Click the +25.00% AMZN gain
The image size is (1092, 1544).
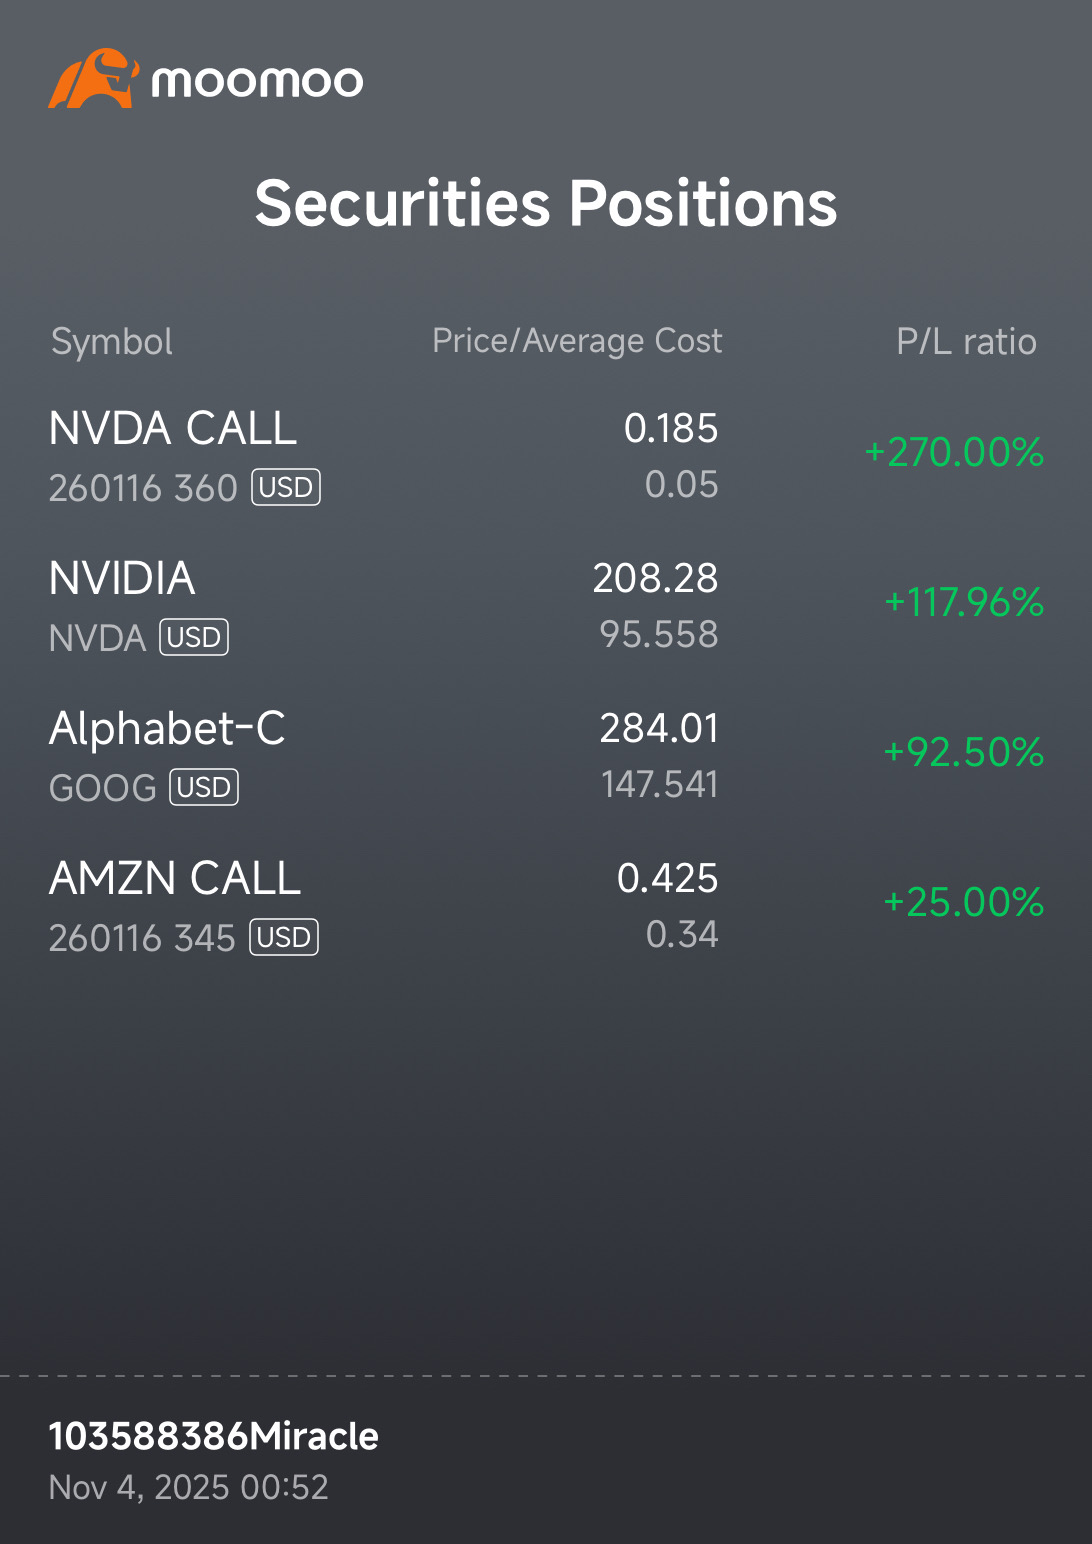click(964, 903)
